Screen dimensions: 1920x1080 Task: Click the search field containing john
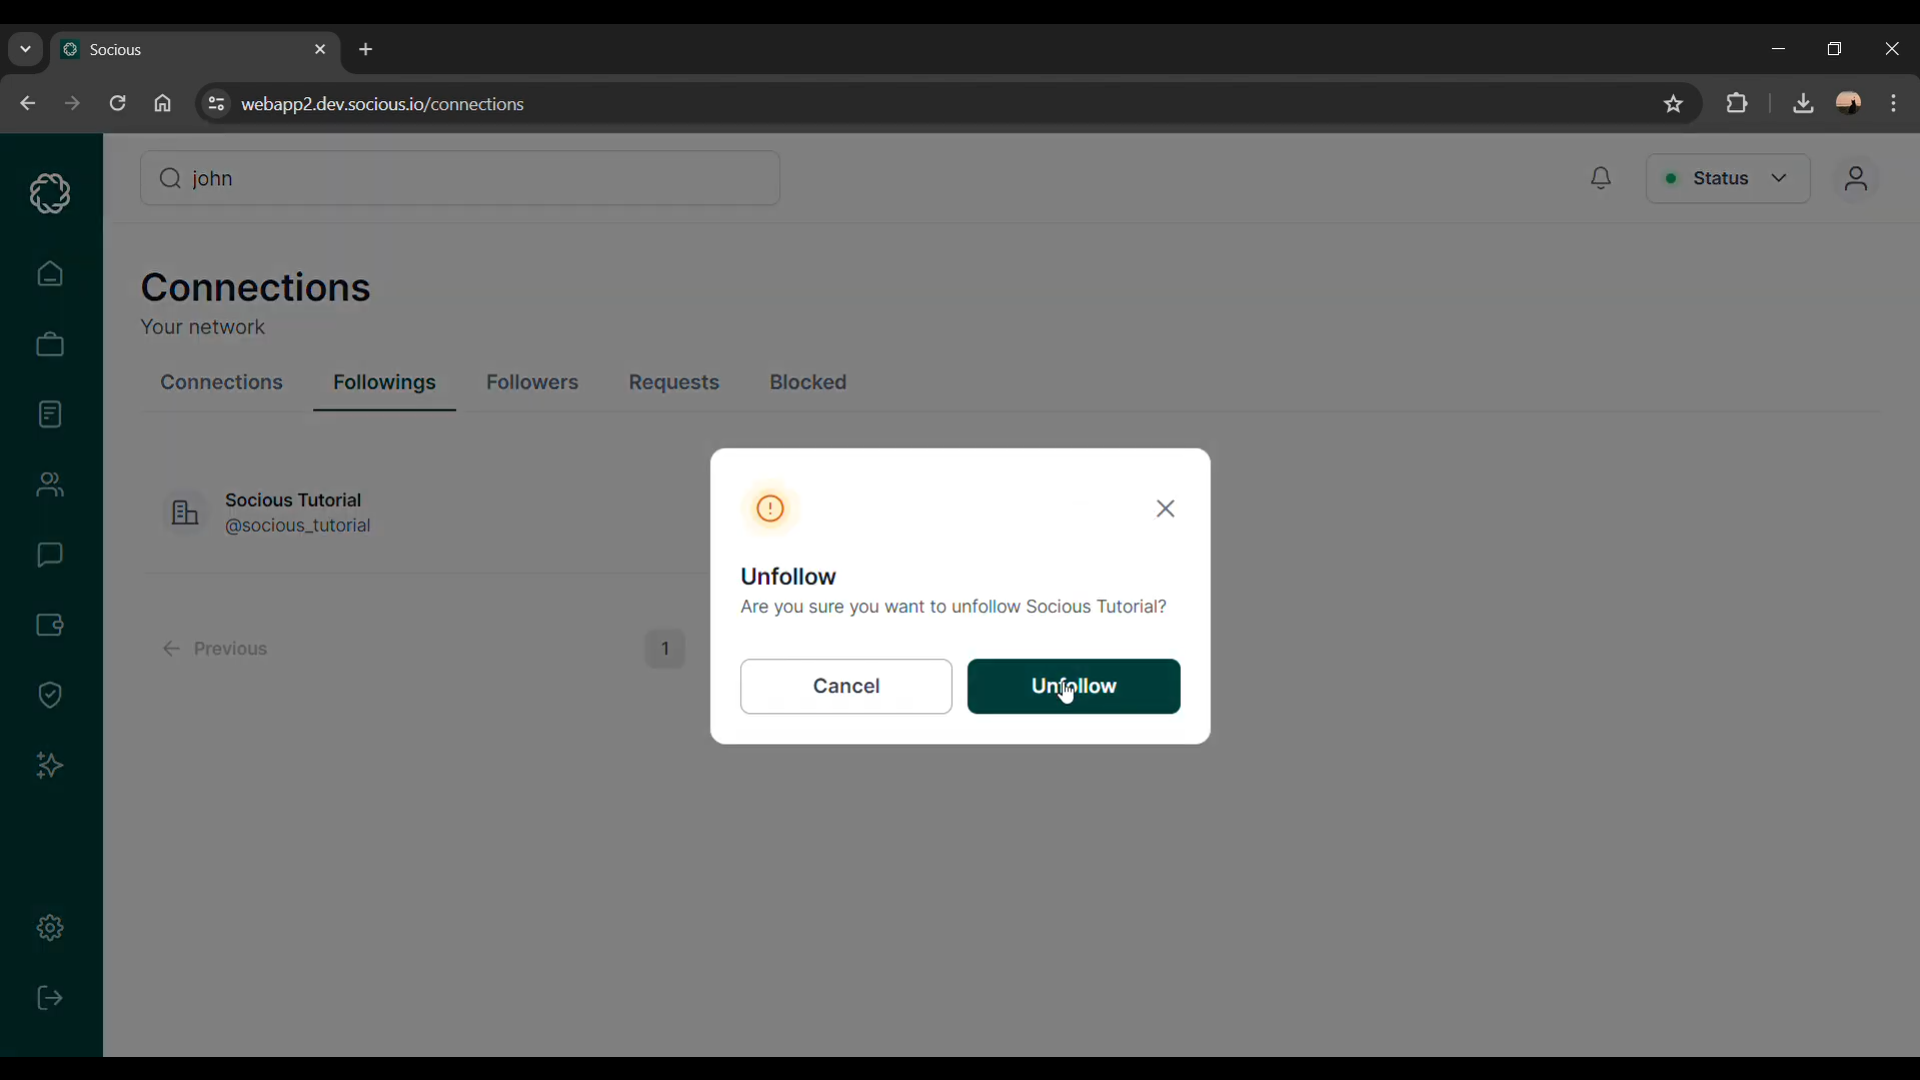pyautogui.click(x=460, y=179)
